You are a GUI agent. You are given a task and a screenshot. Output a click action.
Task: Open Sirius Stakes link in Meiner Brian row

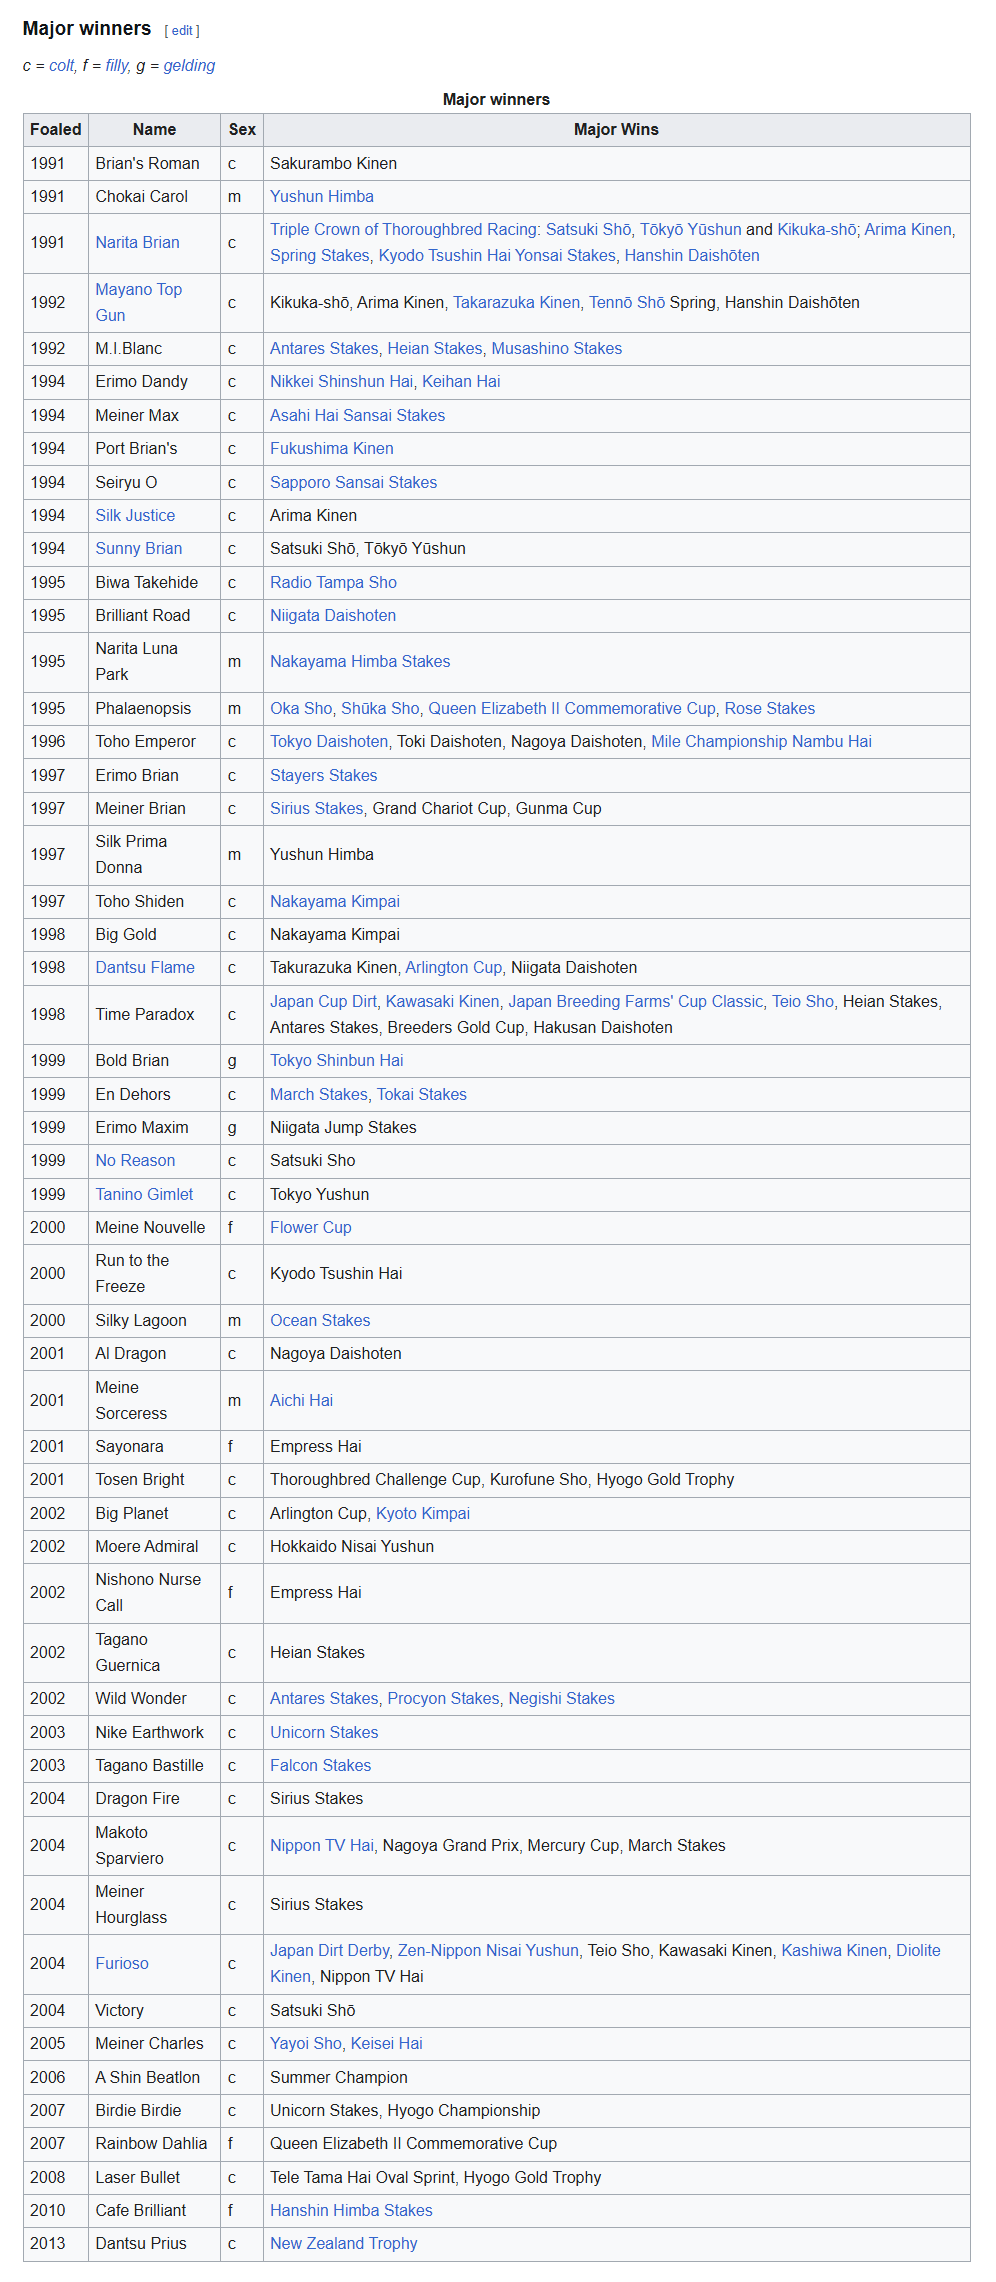tap(317, 809)
